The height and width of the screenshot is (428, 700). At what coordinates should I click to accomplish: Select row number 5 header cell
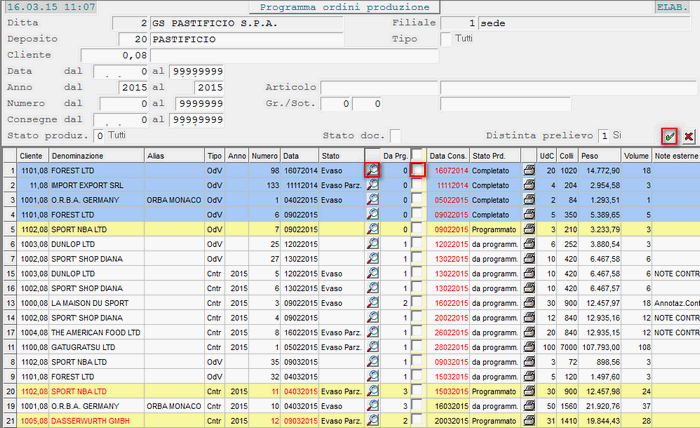pyautogui.click(x=10, y=229)
